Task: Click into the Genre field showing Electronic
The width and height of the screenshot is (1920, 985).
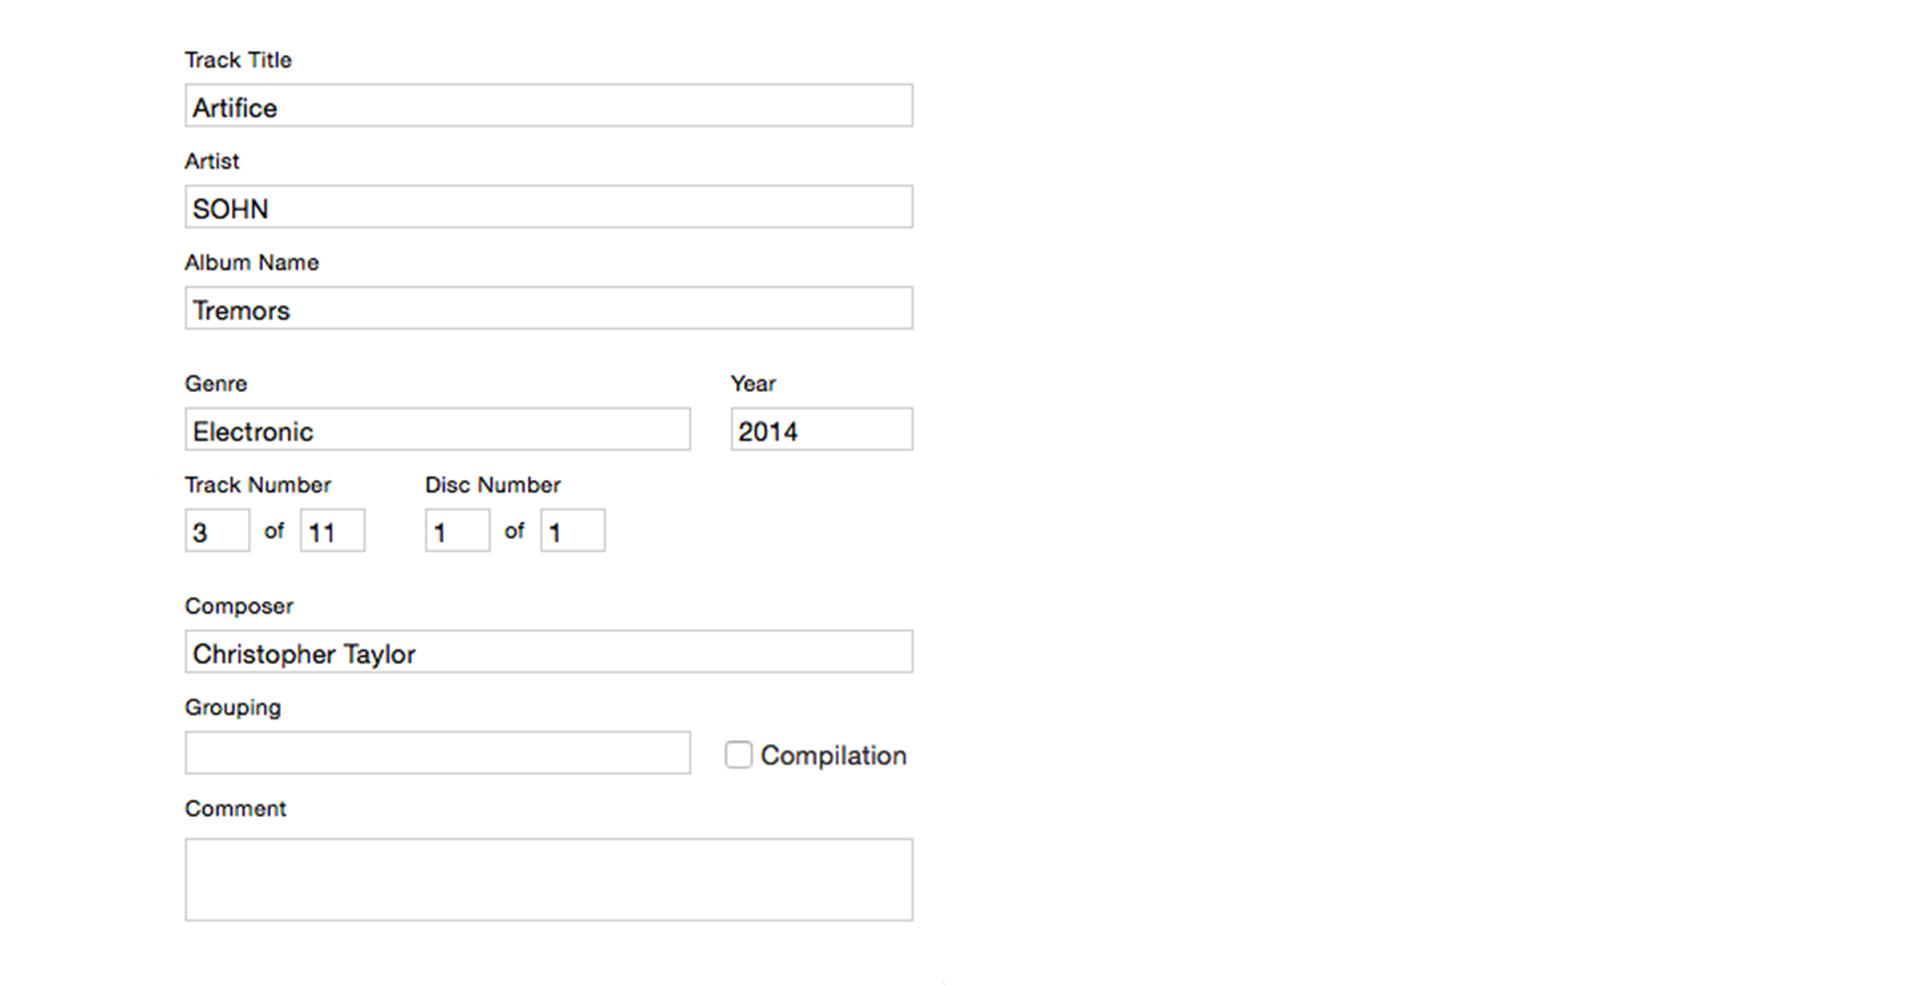Action: (x=437, y=430)
